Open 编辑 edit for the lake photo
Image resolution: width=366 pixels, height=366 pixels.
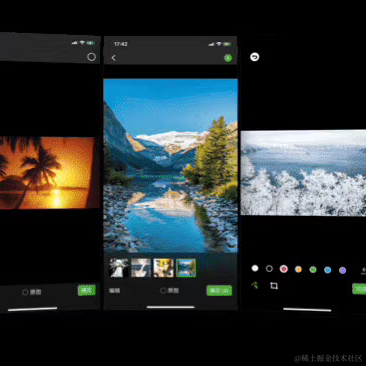coord(115,291)
